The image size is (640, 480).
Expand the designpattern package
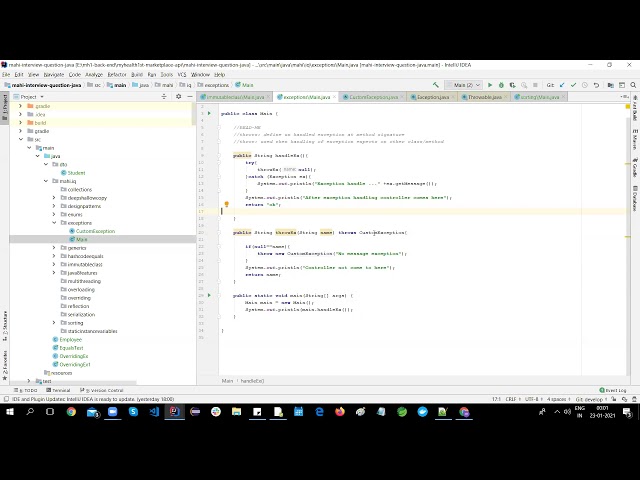point(54,206)
